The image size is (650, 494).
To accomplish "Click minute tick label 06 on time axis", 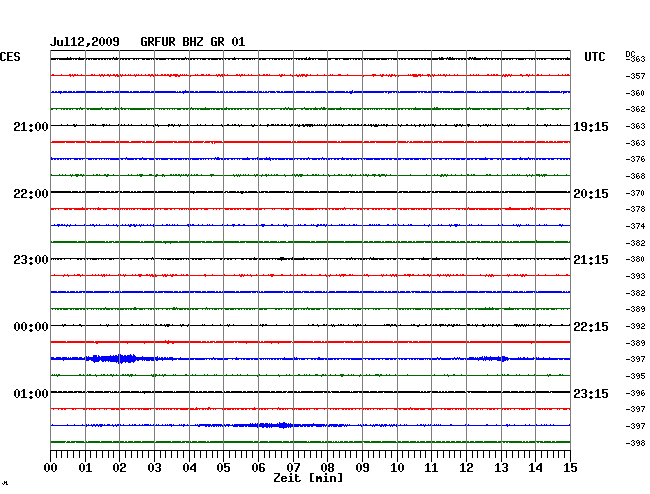I will 258,468.
